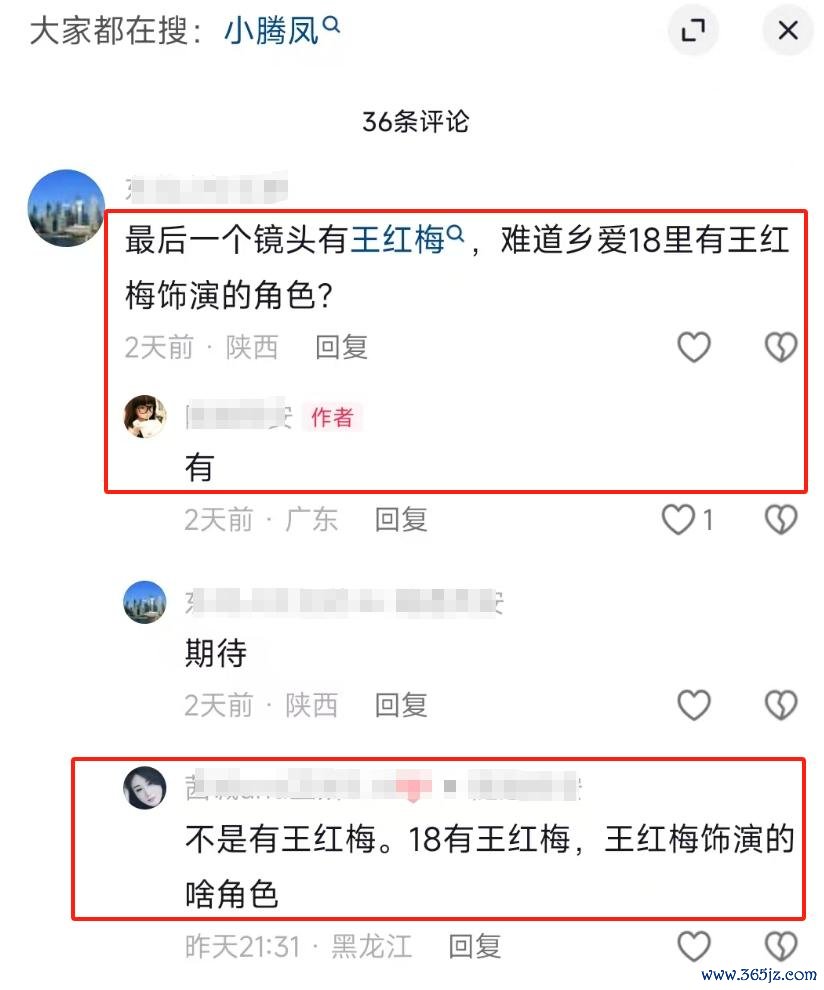Screen dimensions: 824x990
Task: Open the 王红梅 search link in comment
Action: pyautogui.click(x=407, y=240)
